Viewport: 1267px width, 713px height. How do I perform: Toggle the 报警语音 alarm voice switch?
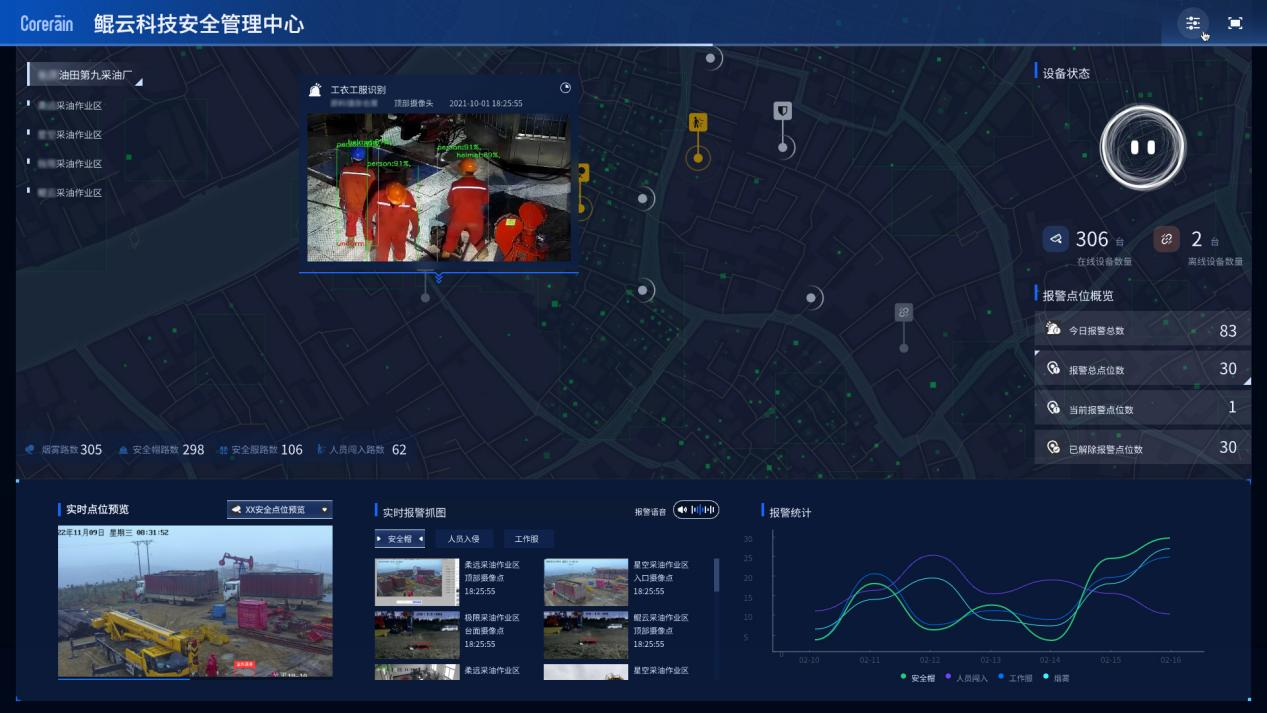[x=696, y=510]
